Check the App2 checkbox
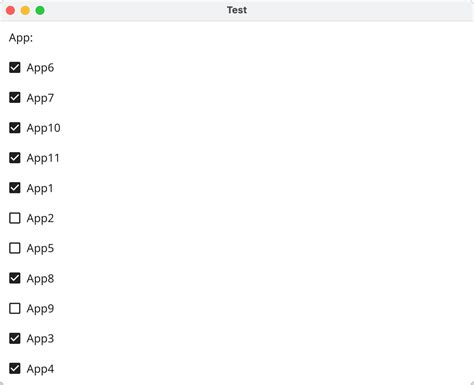The height and width of the screenshot is (385, 474). [x=15, y=218]
